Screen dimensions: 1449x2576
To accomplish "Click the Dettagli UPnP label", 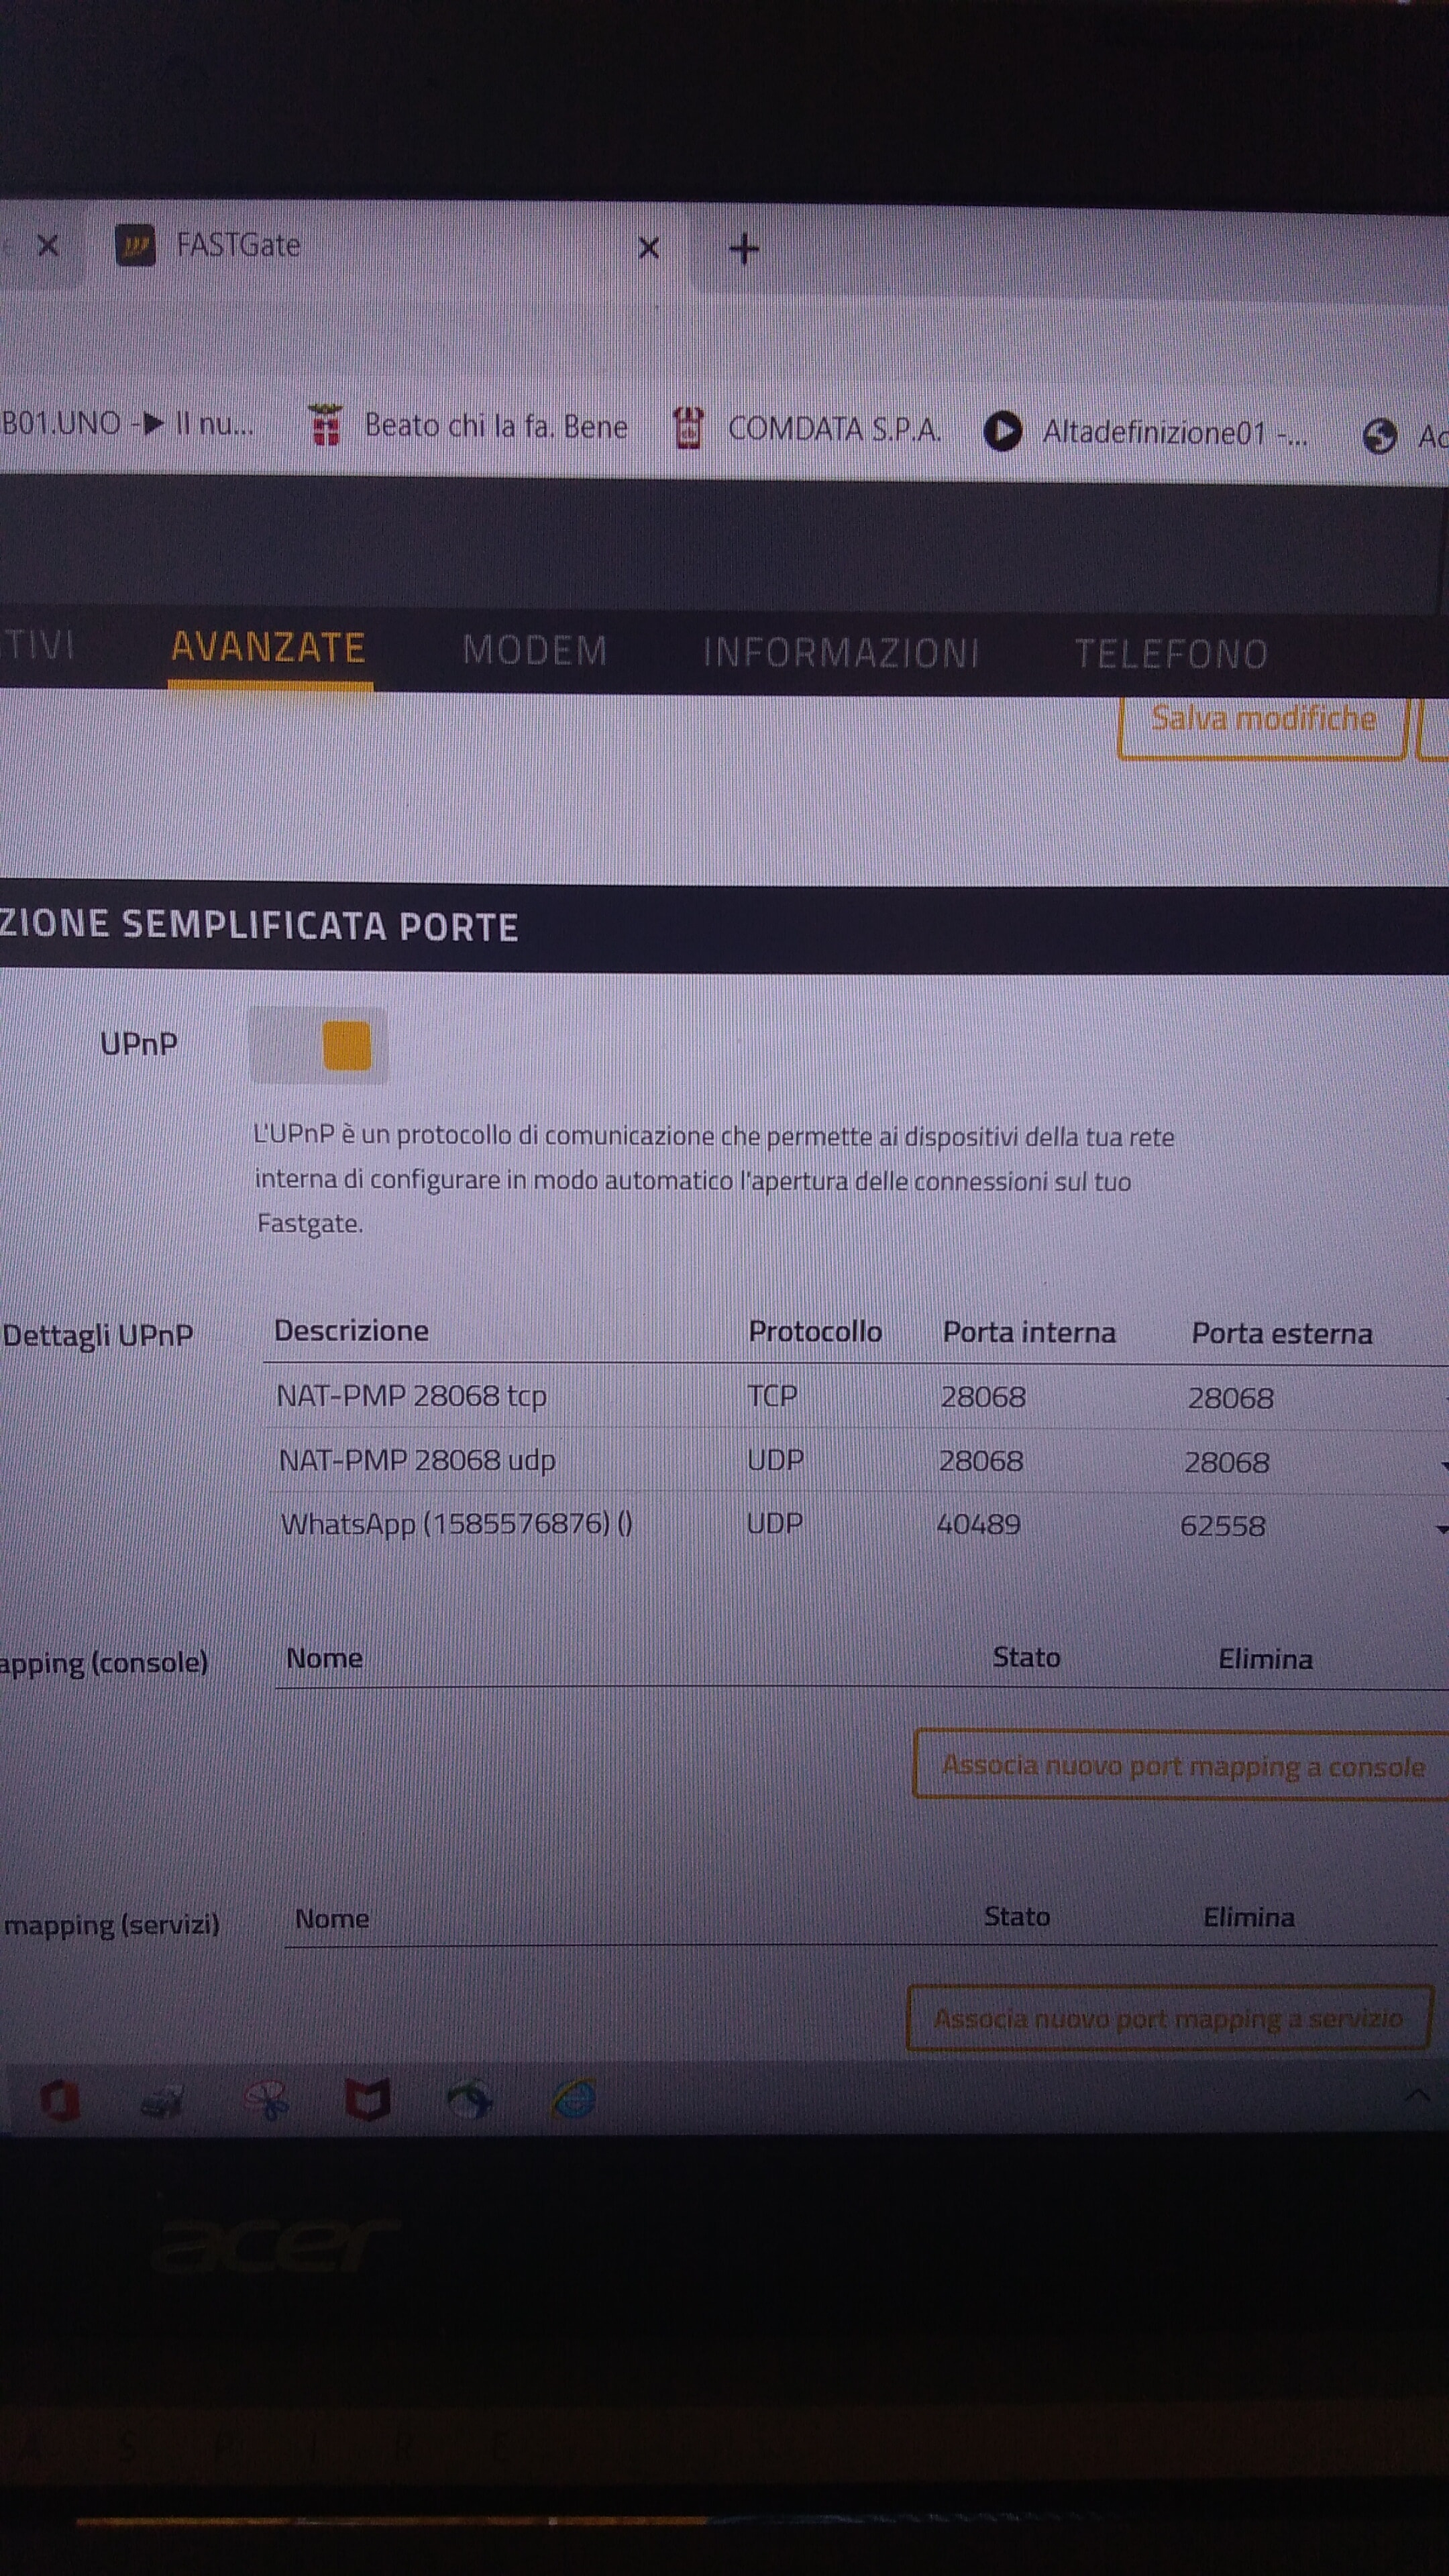I will point(97,1336).
